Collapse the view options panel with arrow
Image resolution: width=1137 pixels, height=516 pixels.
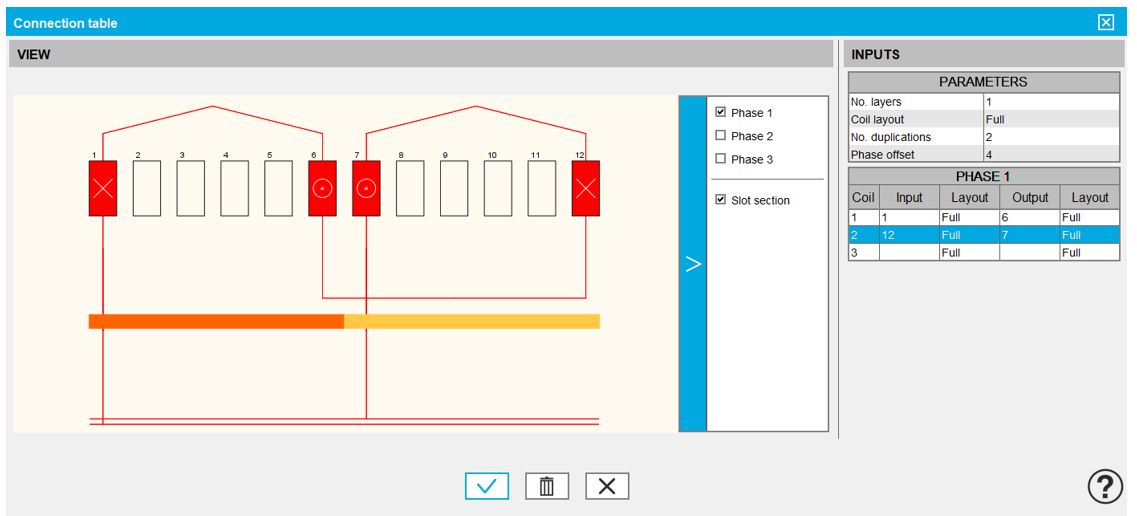click(x=692, y=264)
